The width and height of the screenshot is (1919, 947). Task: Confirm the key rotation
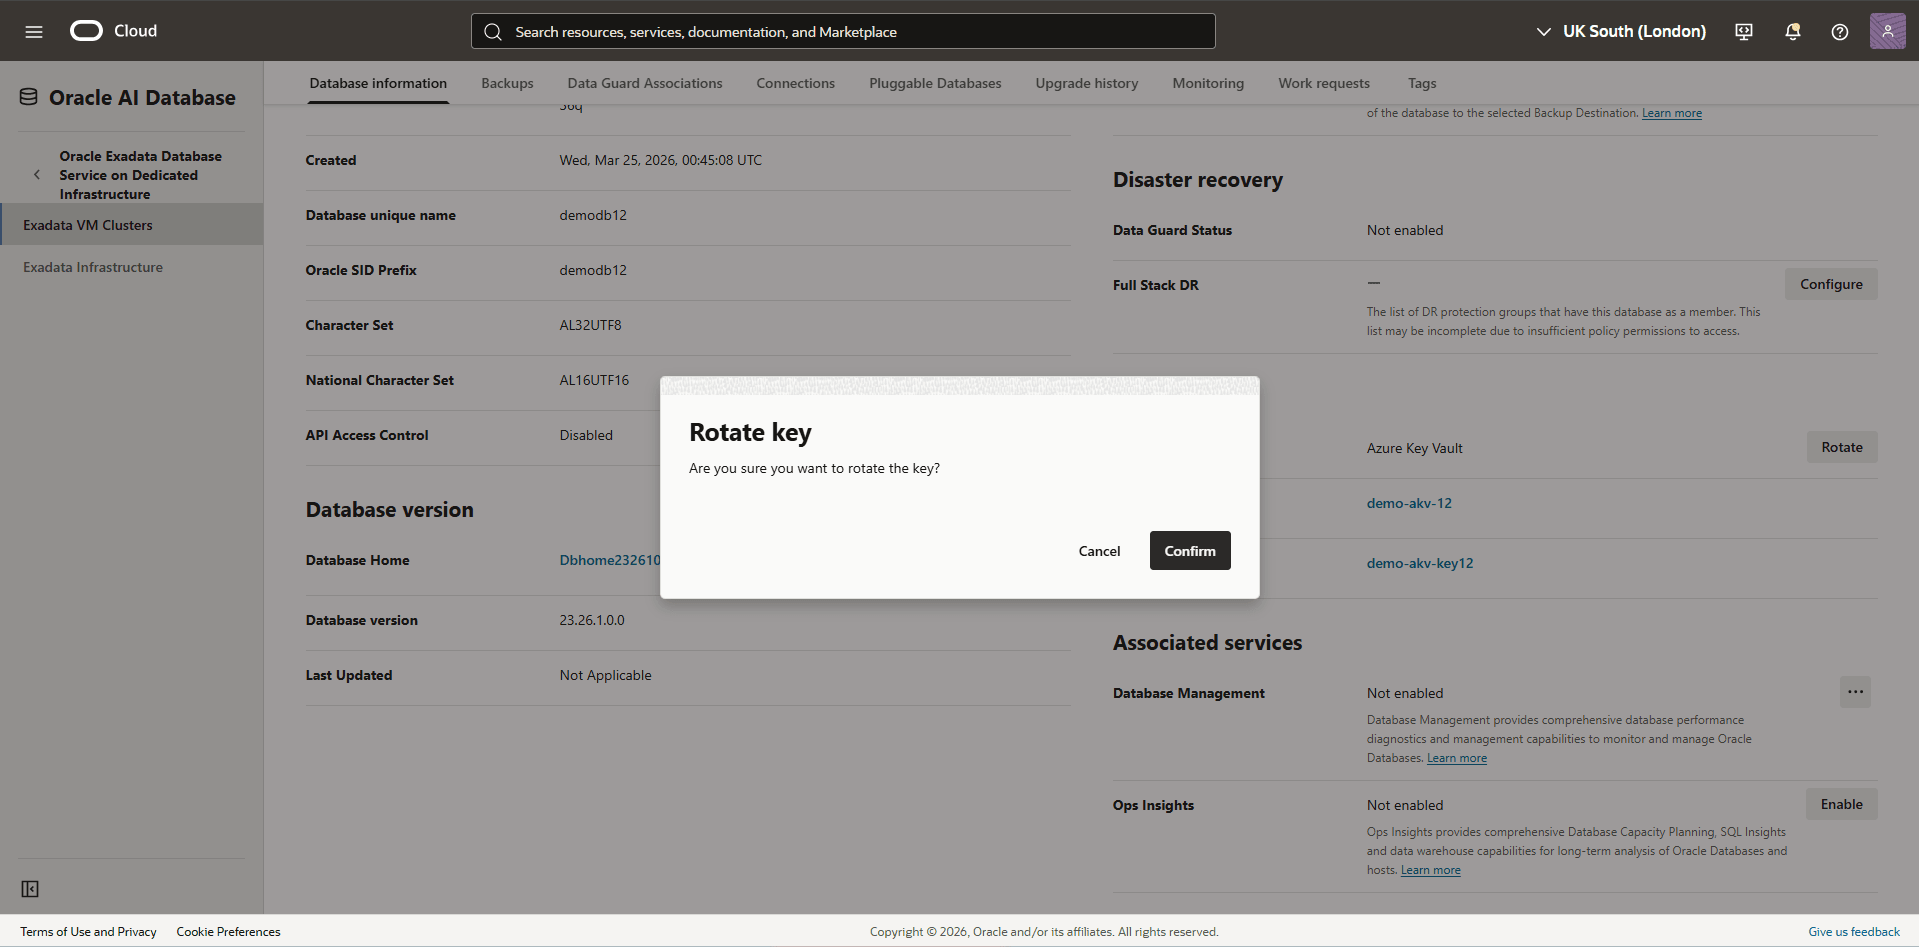1189,550
